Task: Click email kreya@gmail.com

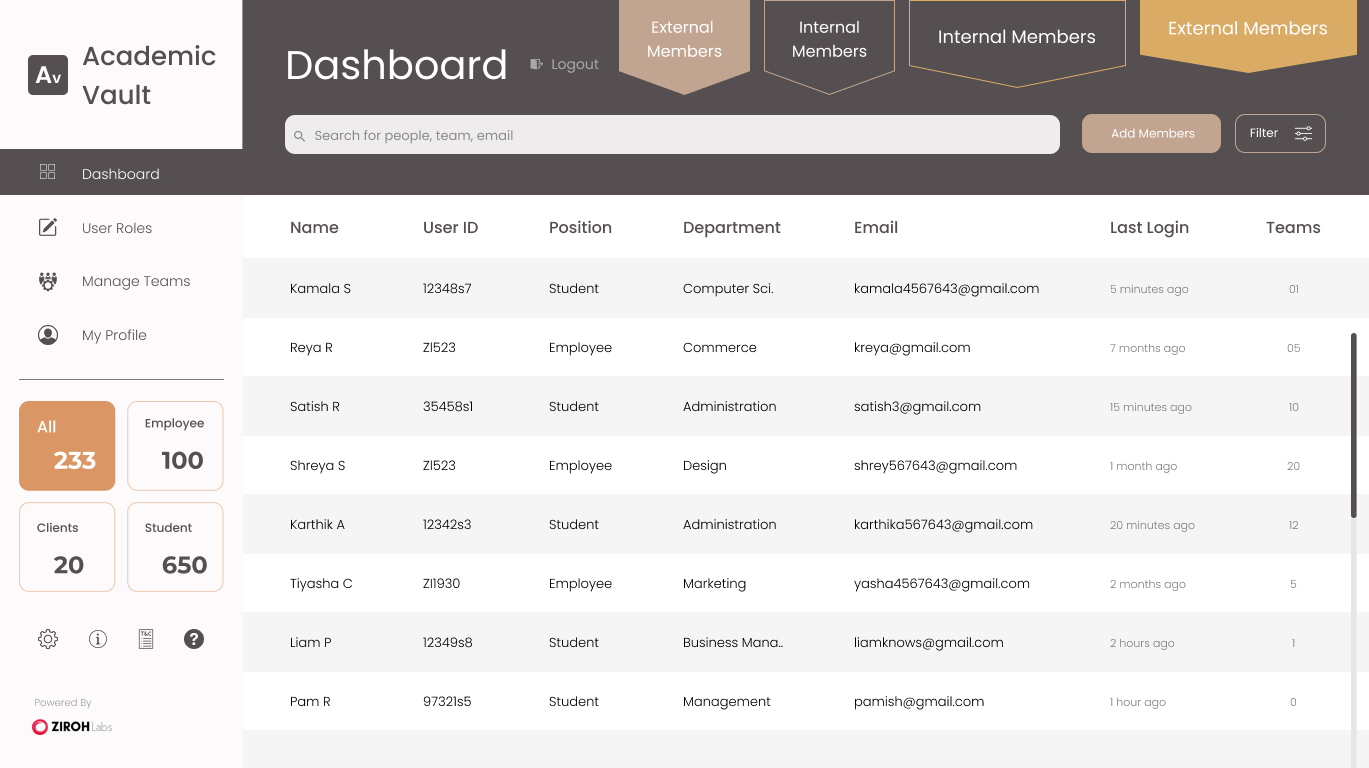Action: pos(912,348)
